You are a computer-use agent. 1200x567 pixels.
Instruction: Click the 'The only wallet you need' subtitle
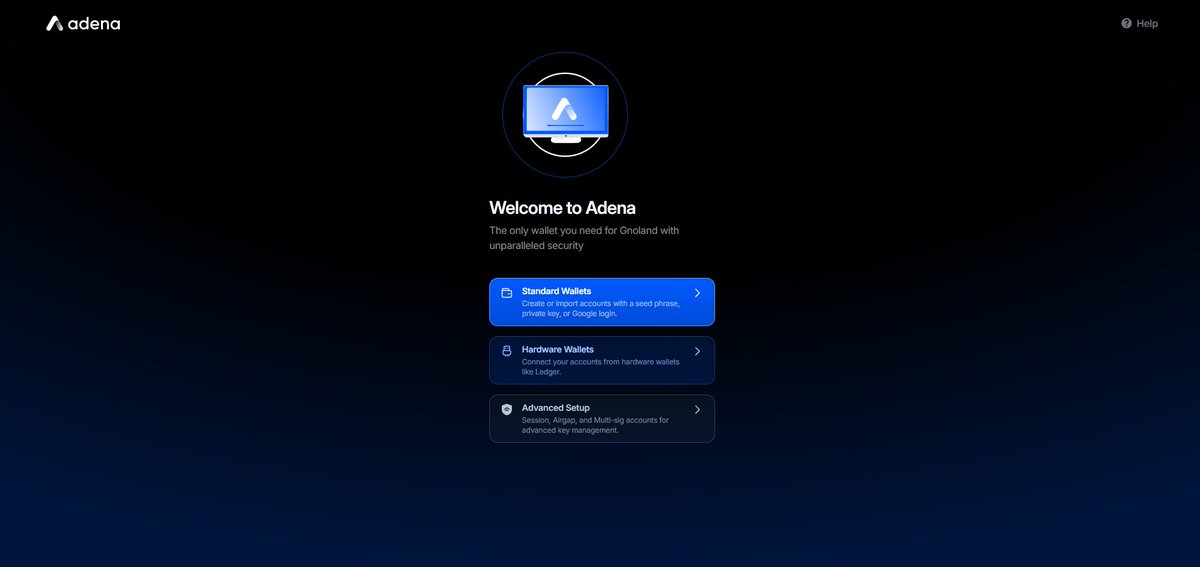[x=584, y=238]
